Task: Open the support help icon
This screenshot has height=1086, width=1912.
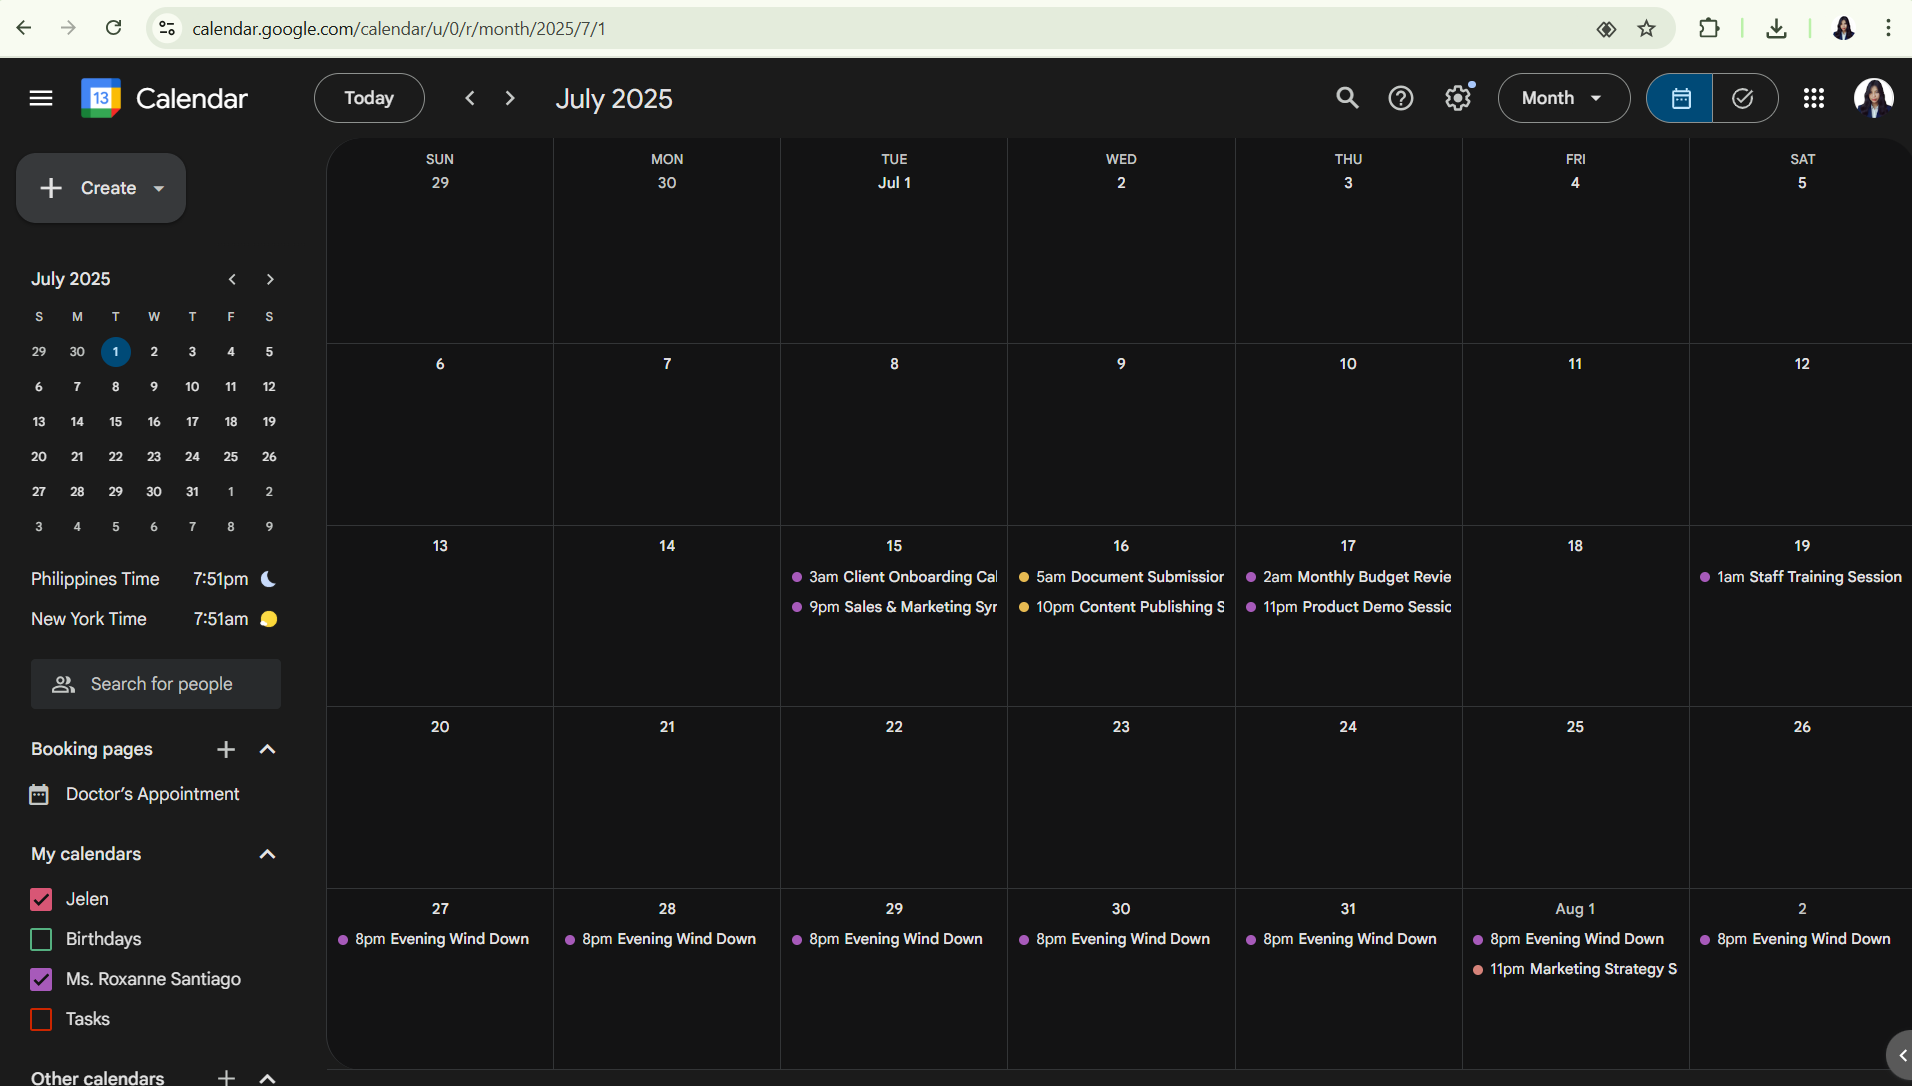Action: pos(1400,98)
